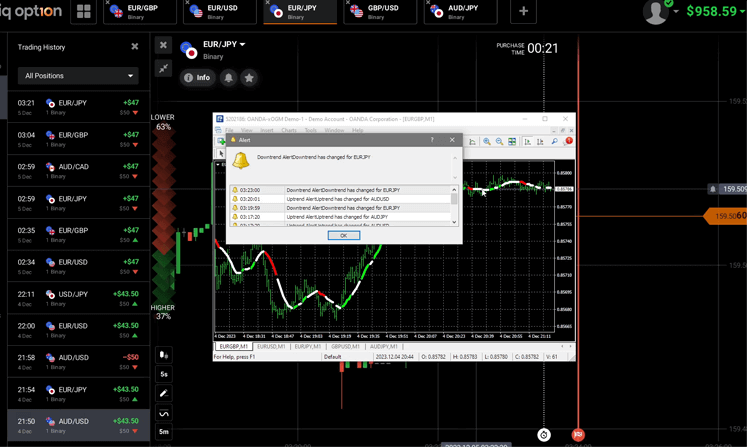Close the chart with the X icon
Viewport: 747px width, 447px height.
[x=163, y=45]
